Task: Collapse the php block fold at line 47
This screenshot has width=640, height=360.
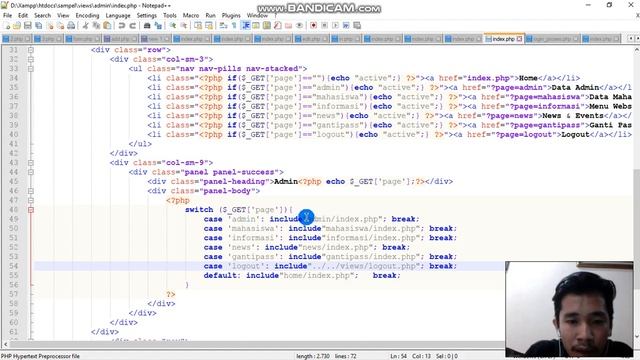Action: [31, 200]
